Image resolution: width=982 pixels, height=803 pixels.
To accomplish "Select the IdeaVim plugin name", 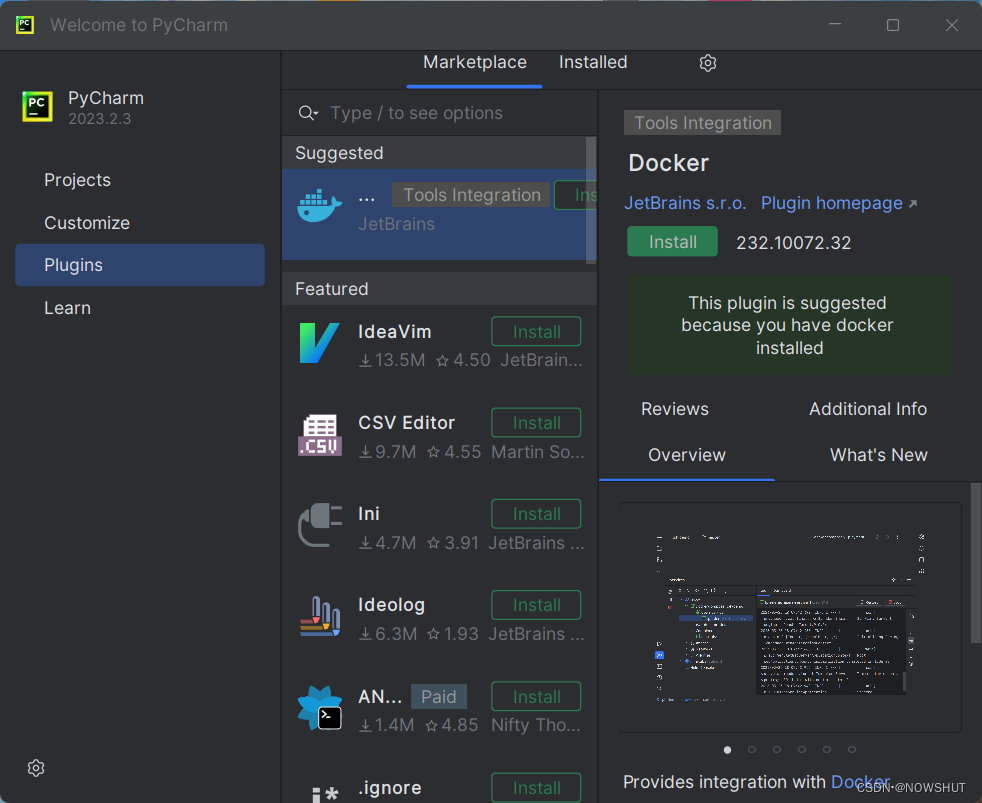I will 395,331.
